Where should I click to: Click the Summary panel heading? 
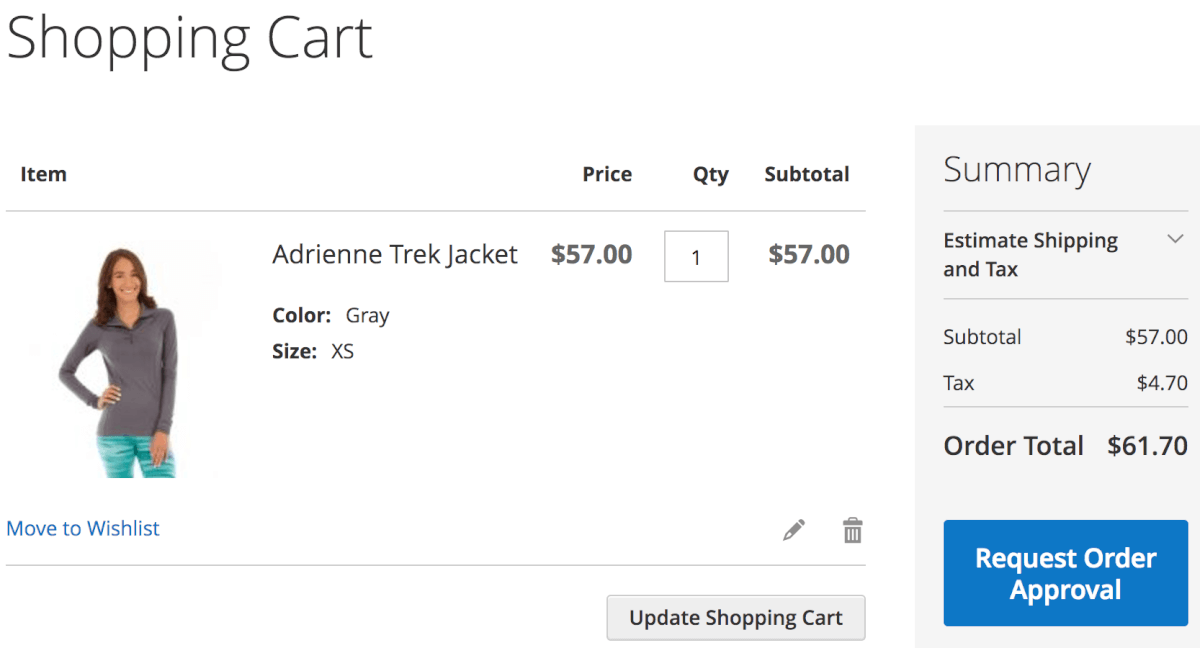[x=1016, y=170]
